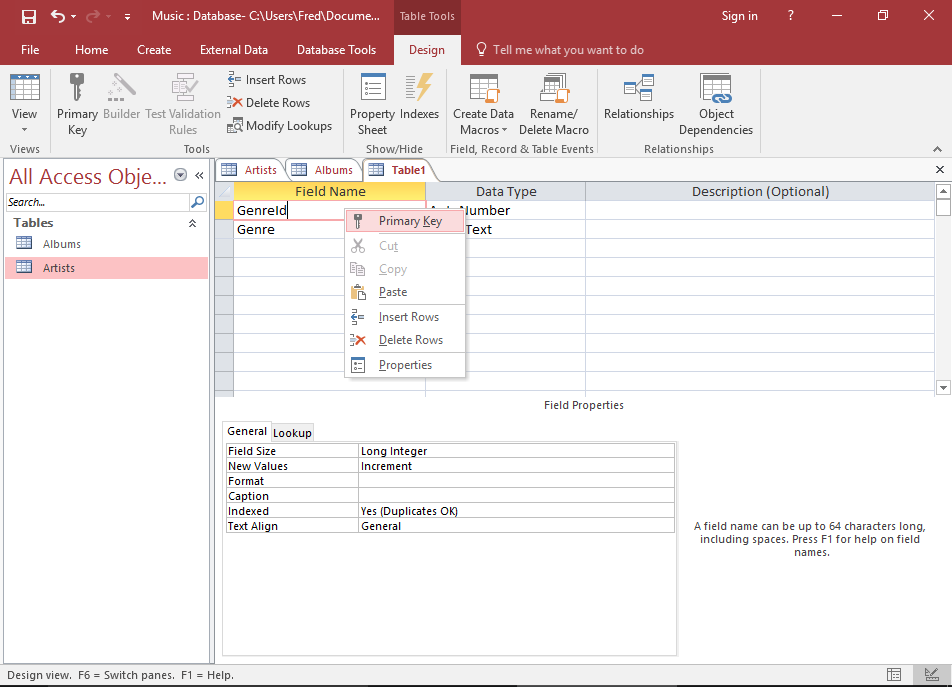Click the New Values Increment value

516,466
